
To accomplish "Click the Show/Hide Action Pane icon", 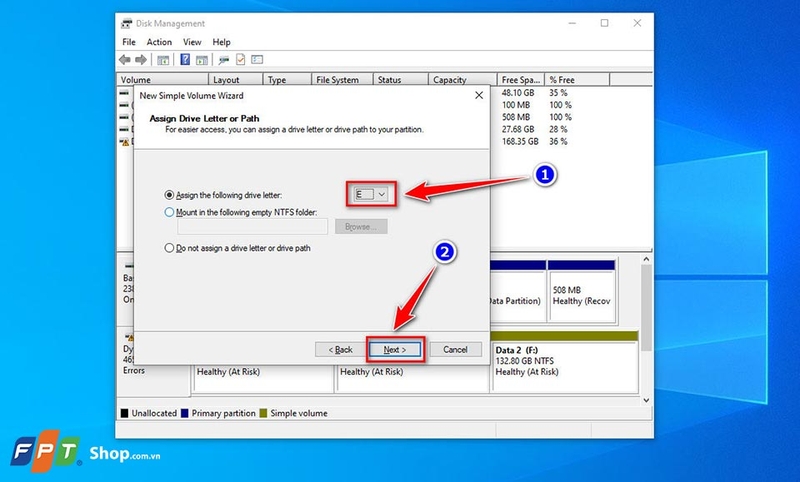I will pyautogui.click(x=202, y=60).
